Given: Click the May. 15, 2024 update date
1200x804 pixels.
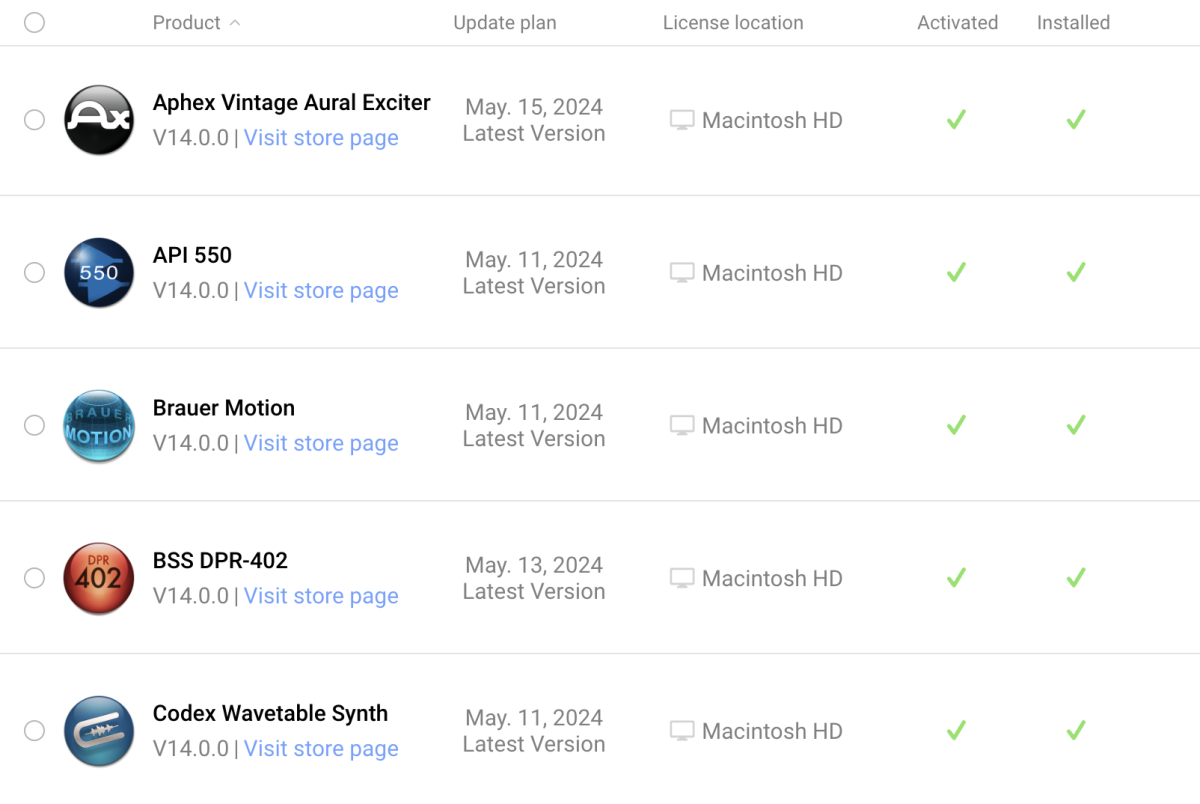Looking at the screenshot, I should coord(534,107).
